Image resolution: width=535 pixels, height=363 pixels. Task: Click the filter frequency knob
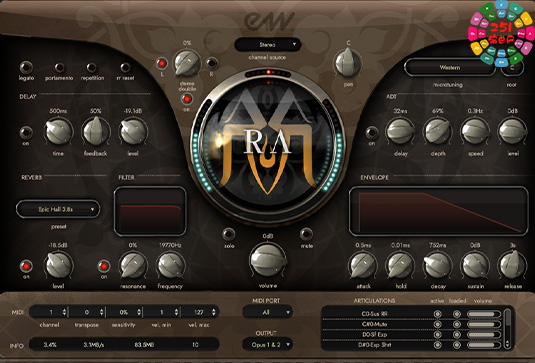170,265
